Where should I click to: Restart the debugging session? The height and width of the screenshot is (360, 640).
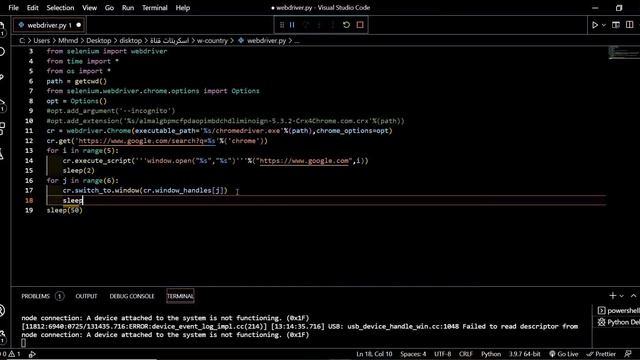click(346, 25)
